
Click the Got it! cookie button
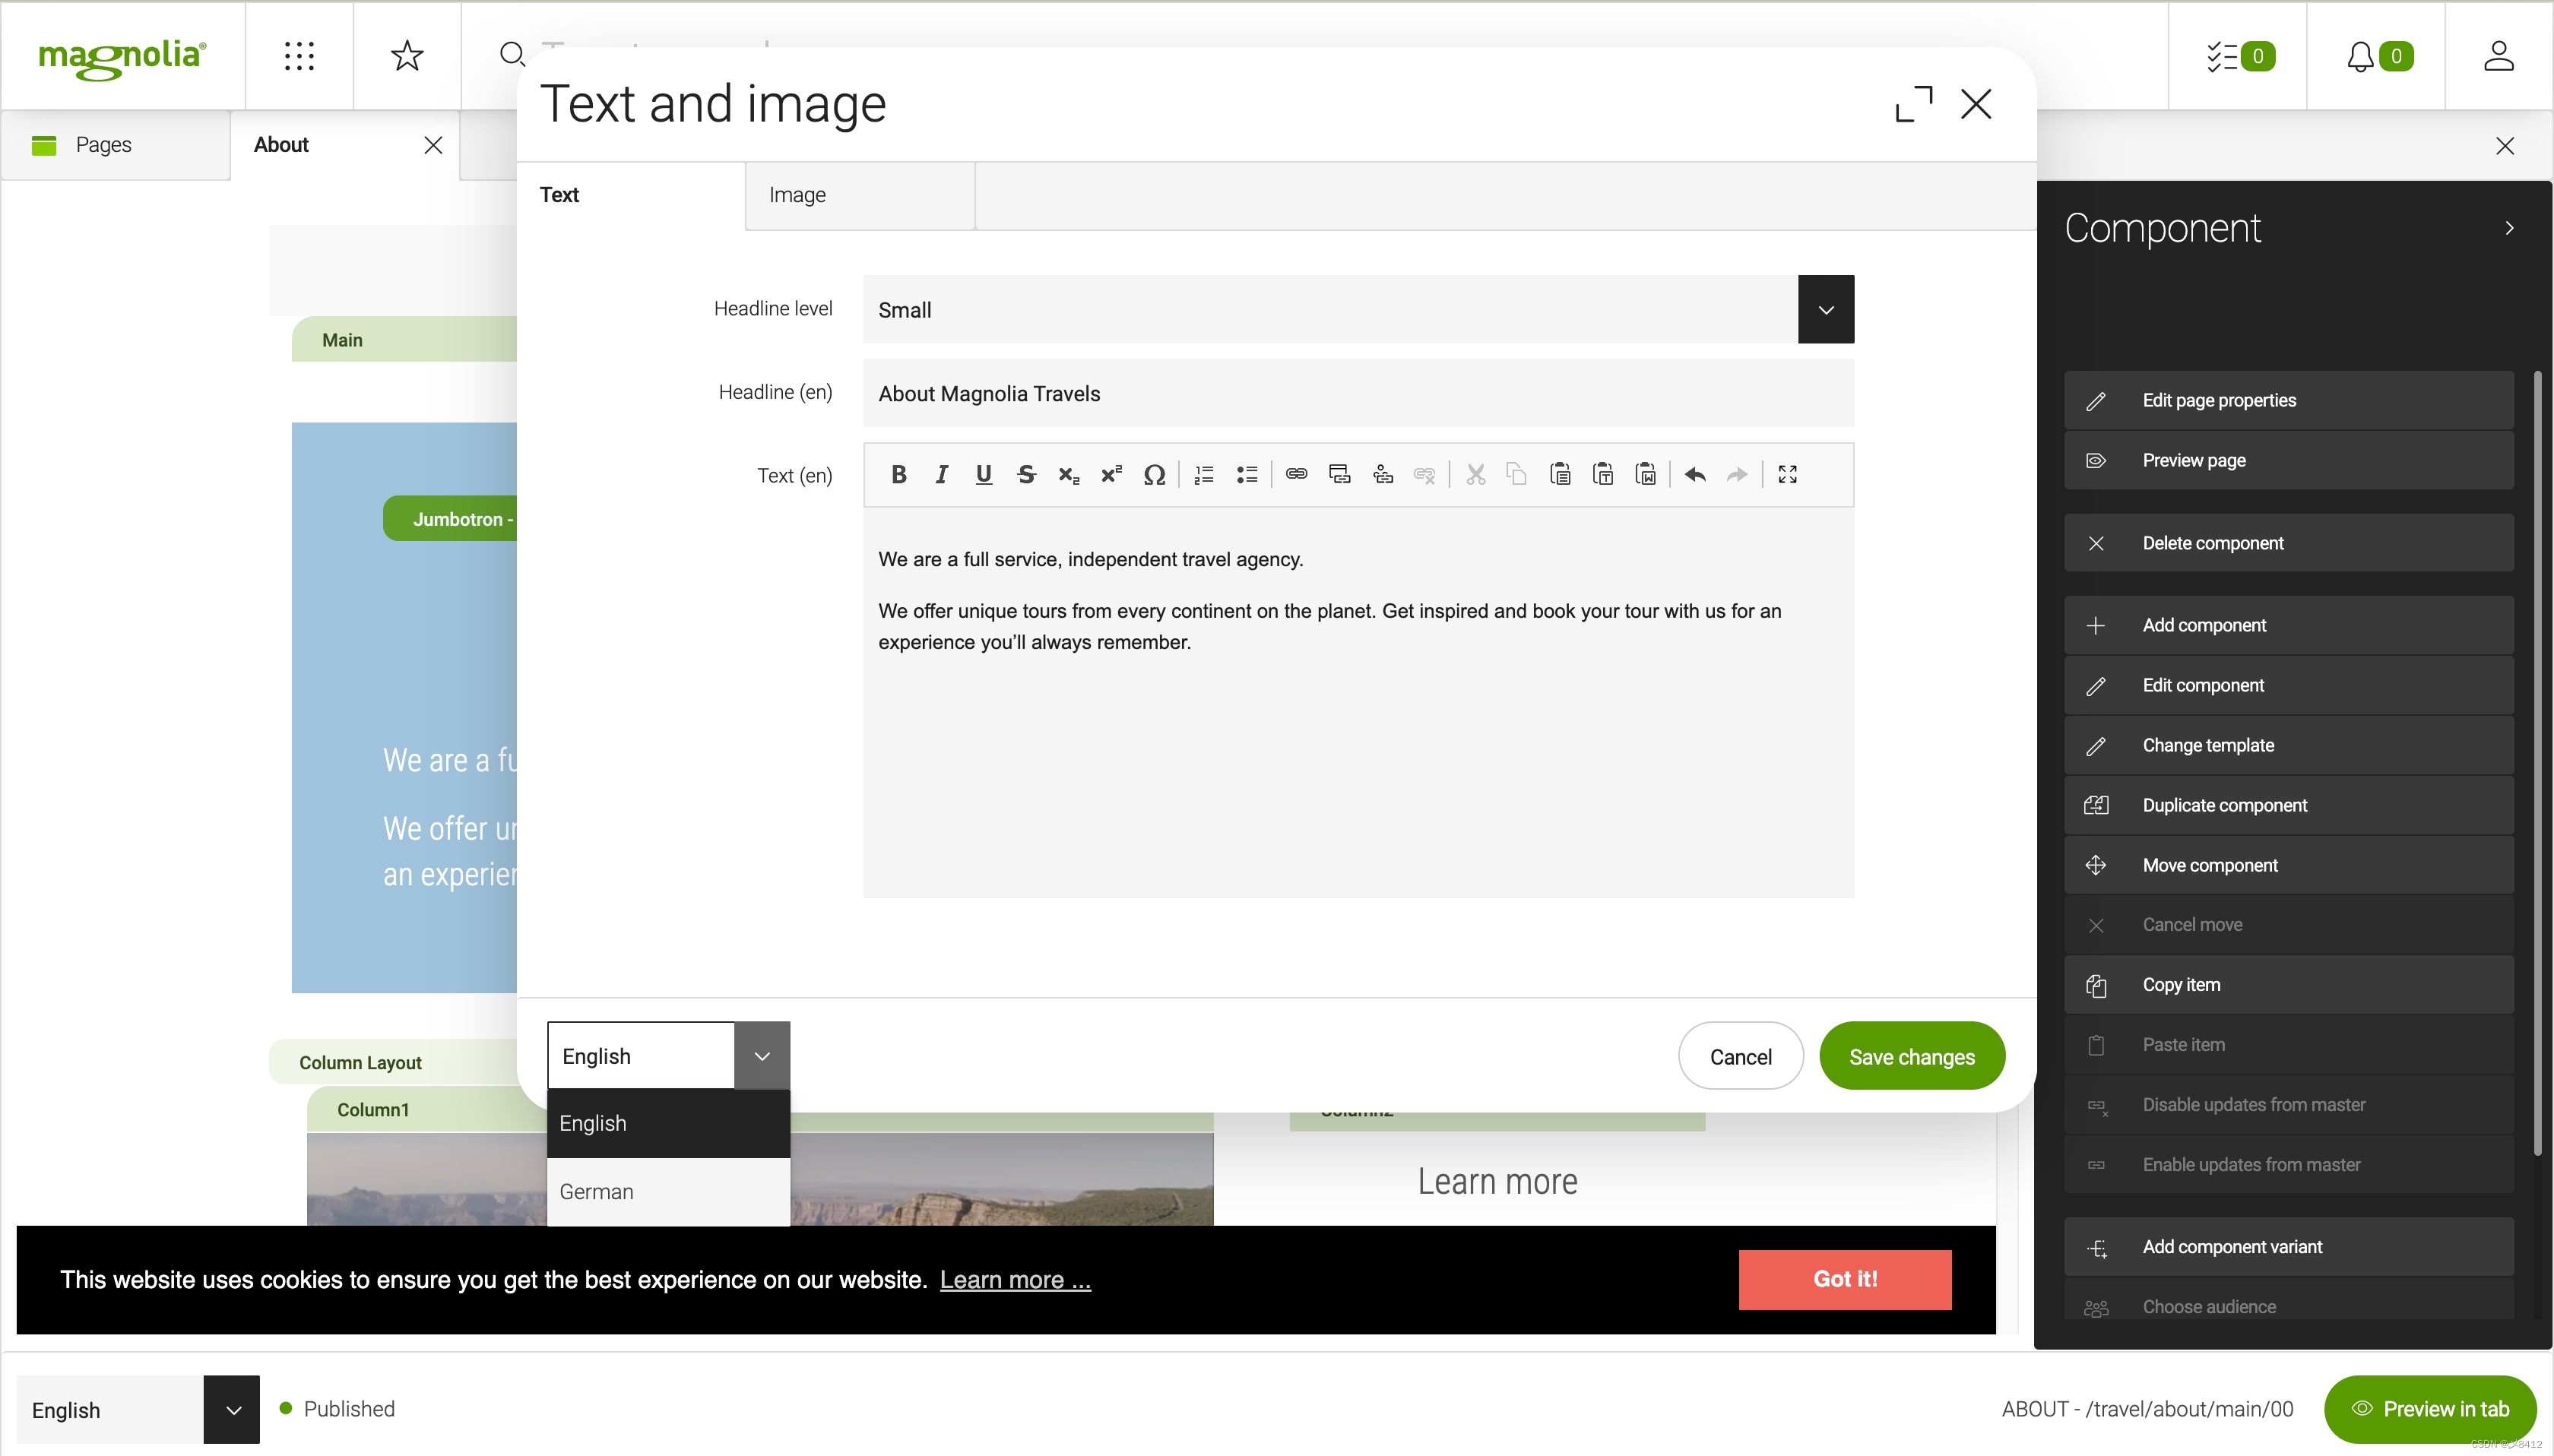1844,1279
